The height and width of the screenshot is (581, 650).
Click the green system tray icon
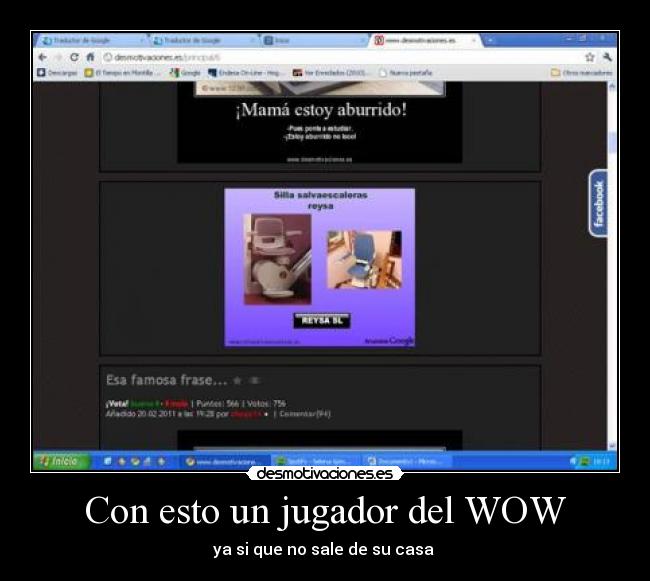click(x=585, y=461)
